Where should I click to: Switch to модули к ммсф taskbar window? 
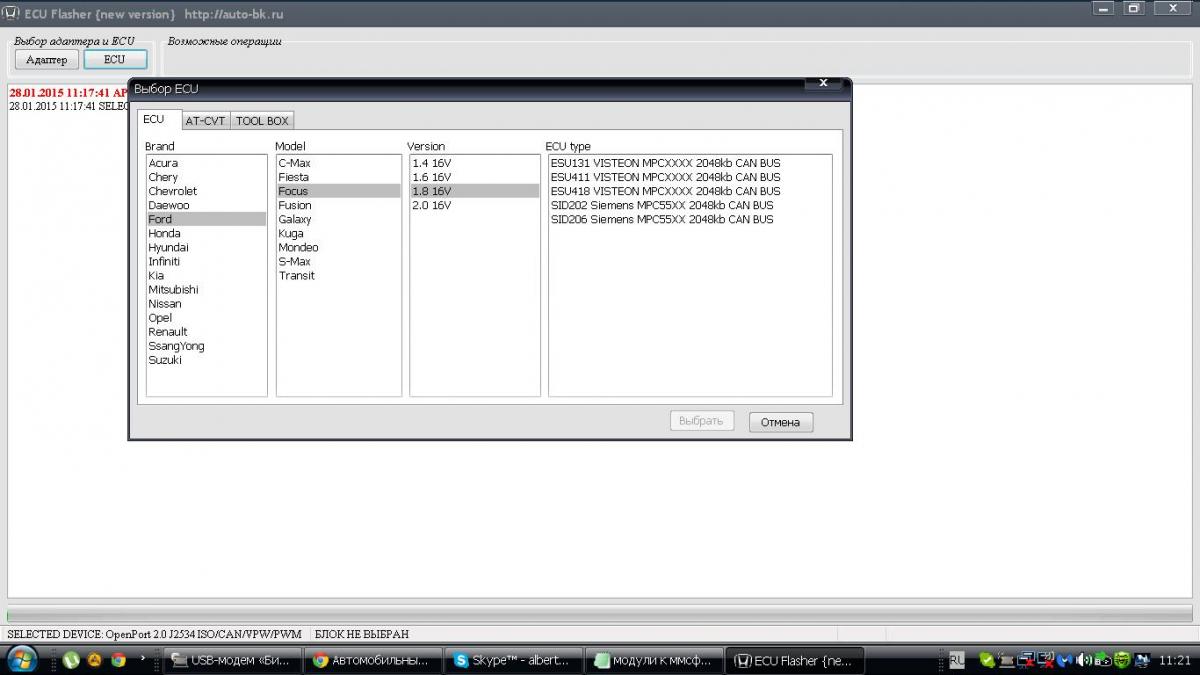(x=653, y=660)
